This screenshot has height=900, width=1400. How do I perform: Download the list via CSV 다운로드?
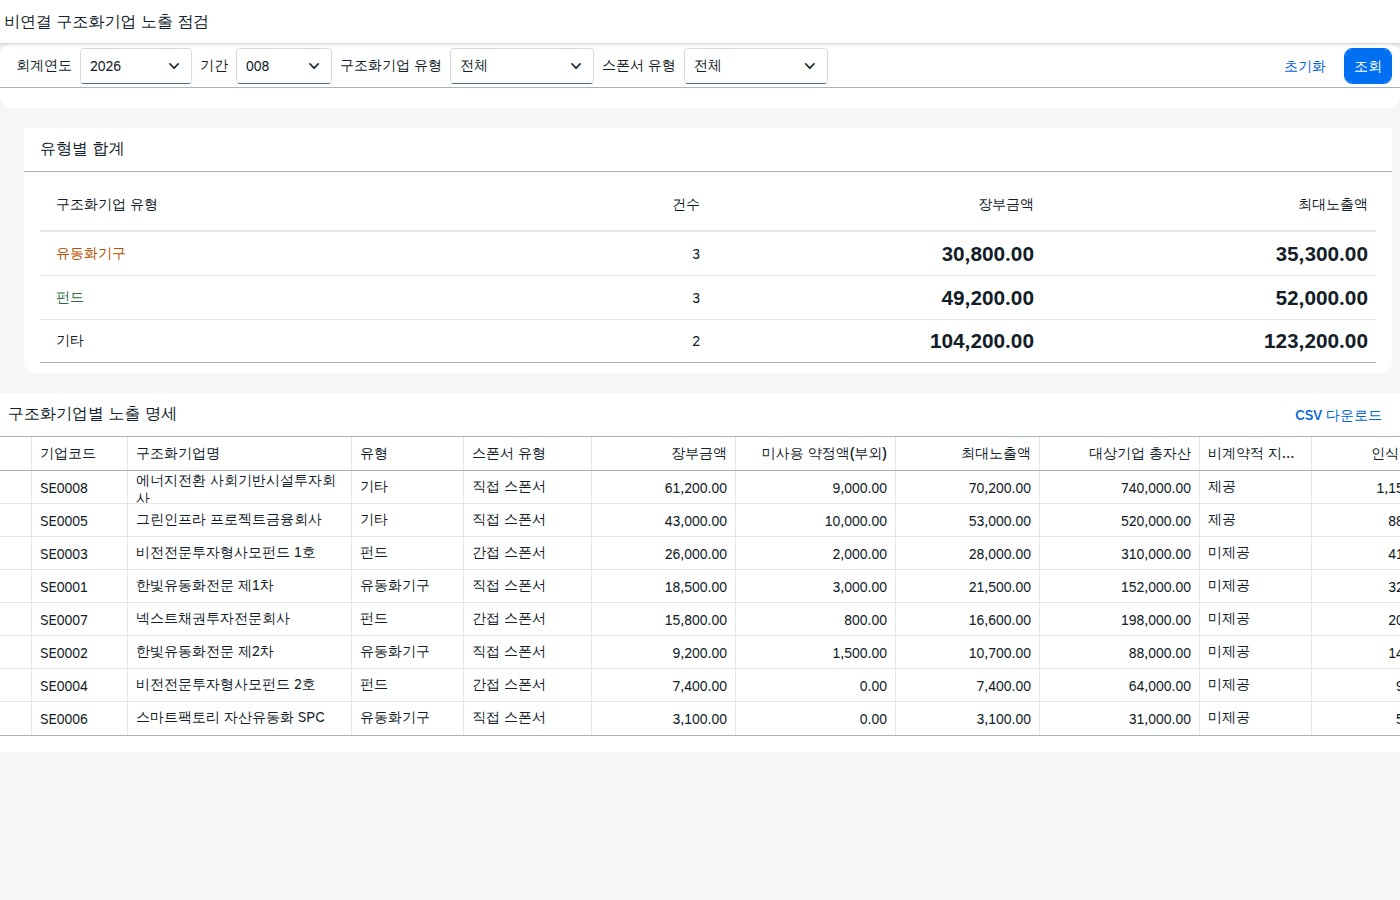click(1338, 415)
